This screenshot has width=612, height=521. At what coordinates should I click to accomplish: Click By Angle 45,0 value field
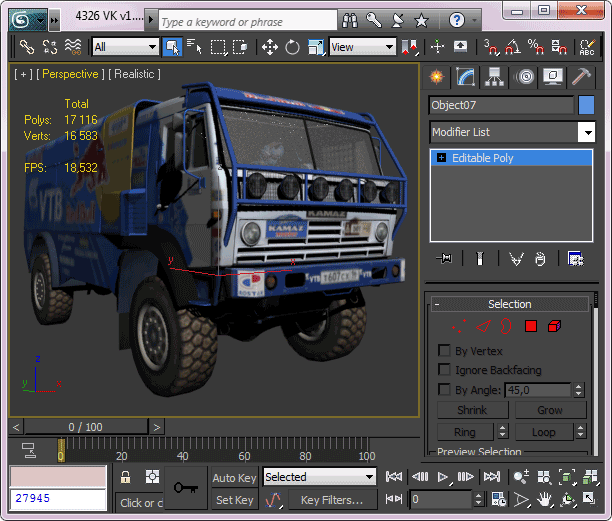(x=538, y=390)
